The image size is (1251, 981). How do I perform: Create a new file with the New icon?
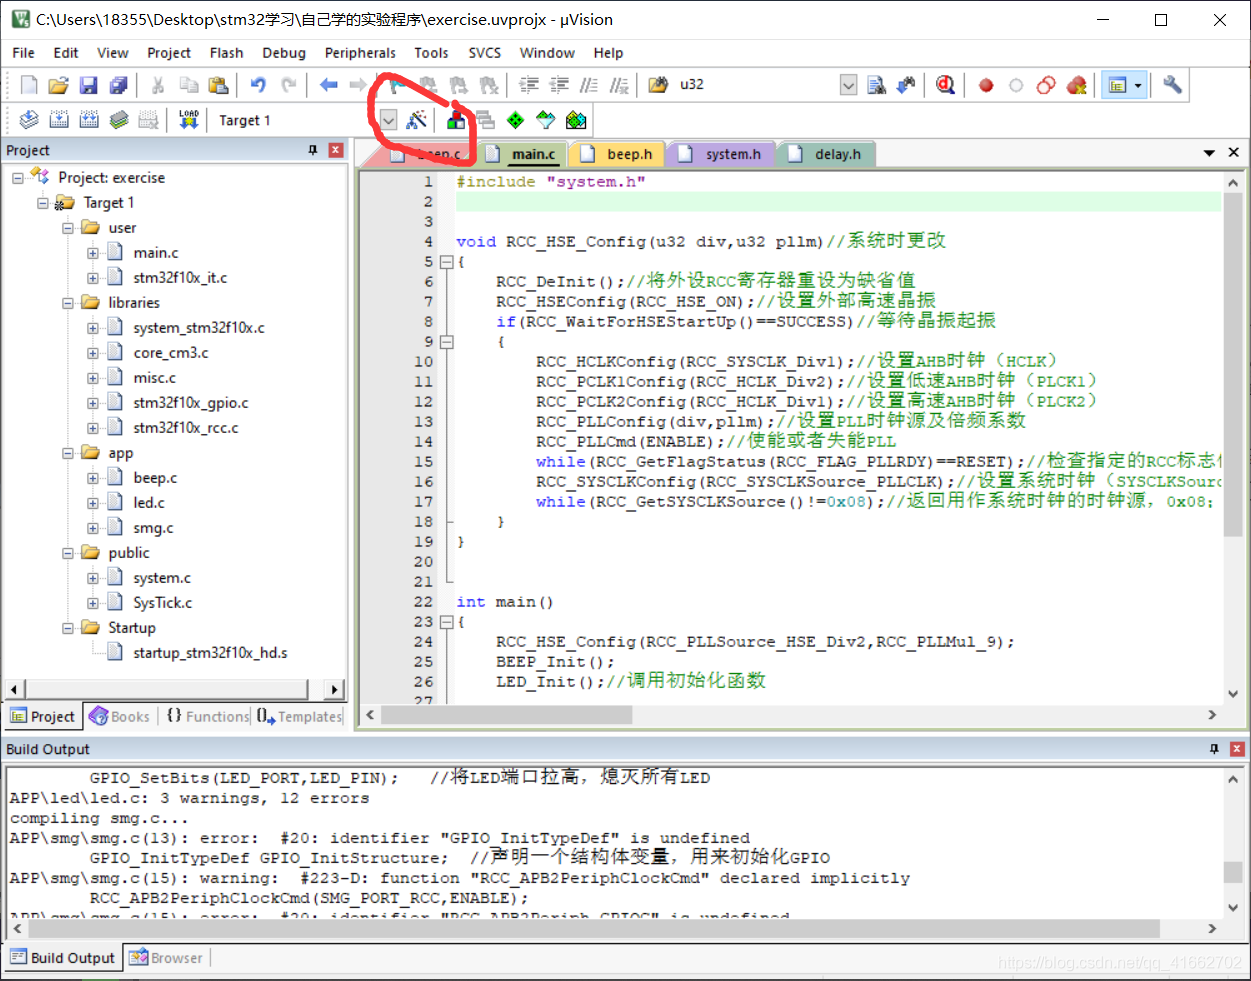[x=29, y=85]
